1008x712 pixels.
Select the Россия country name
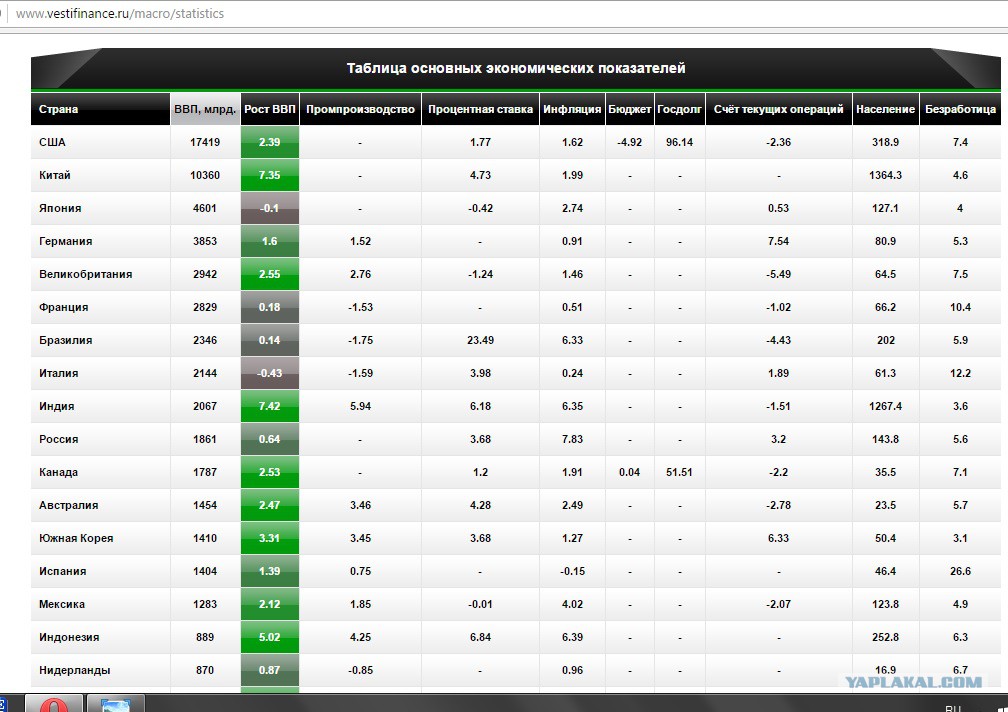[x=58, y=440]
